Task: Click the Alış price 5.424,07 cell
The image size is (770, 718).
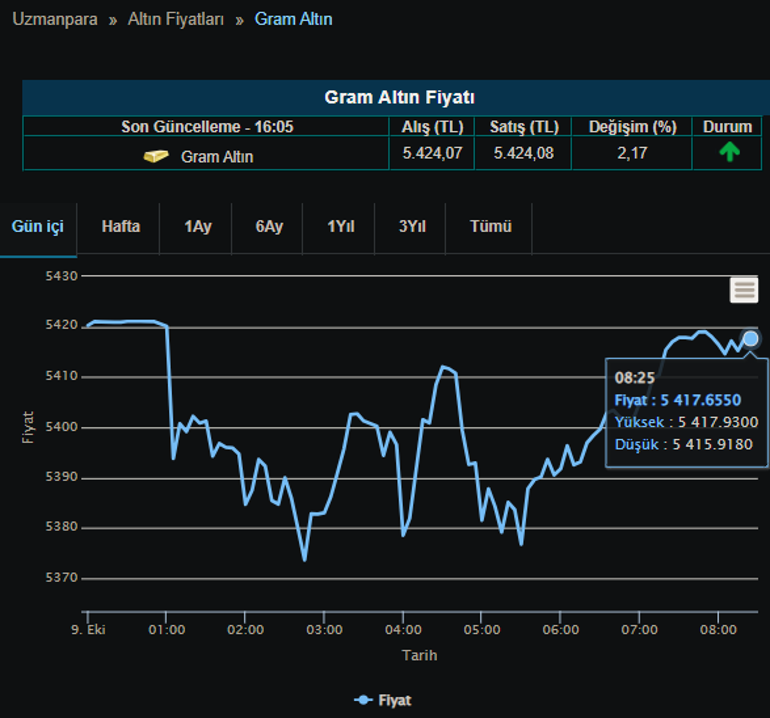Action: pos(432,154)
